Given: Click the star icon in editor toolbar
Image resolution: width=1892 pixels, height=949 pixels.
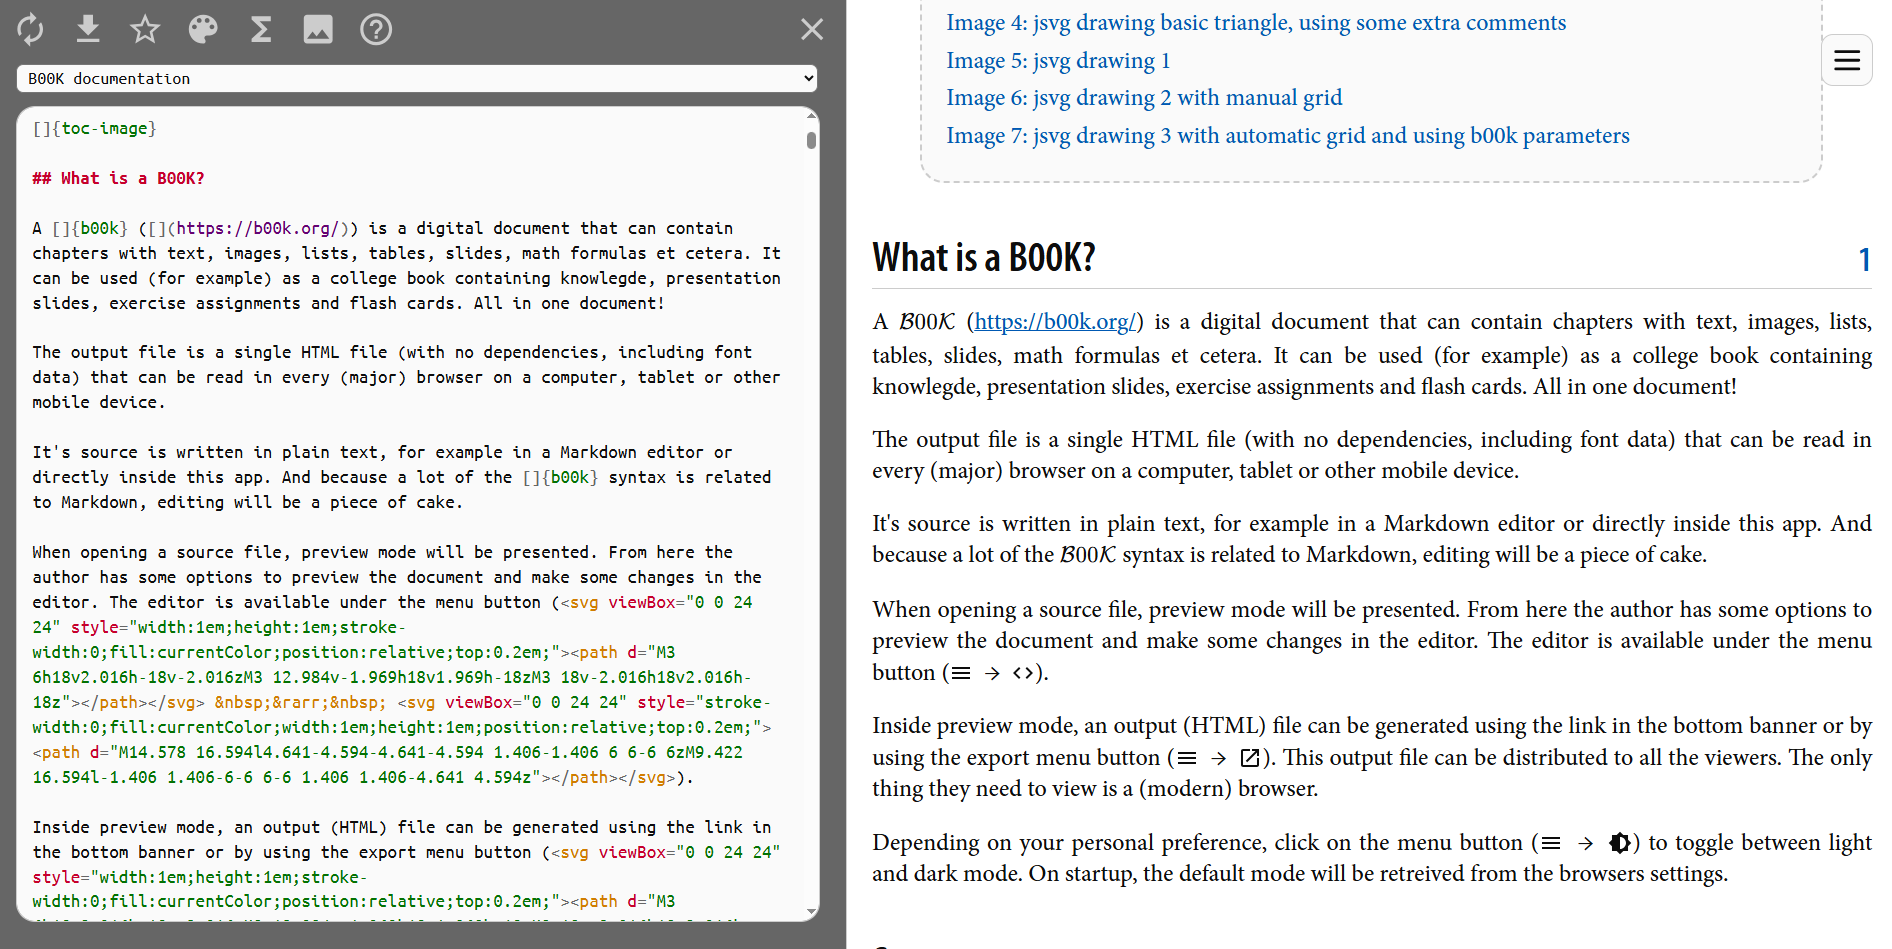Looking at the screenshot, I should (145, 30).
